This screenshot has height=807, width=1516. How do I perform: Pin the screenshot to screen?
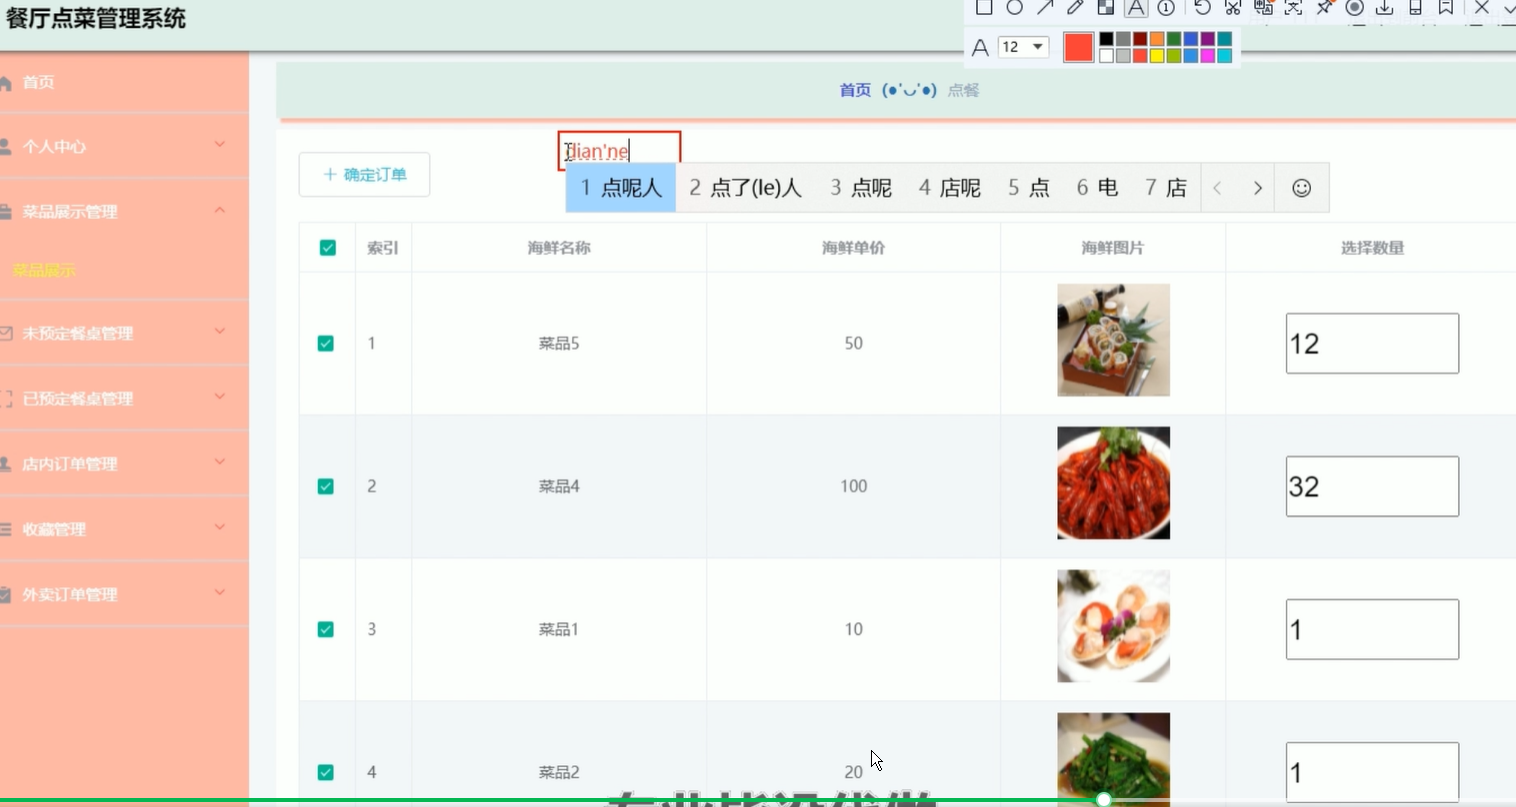[1325, 7]
